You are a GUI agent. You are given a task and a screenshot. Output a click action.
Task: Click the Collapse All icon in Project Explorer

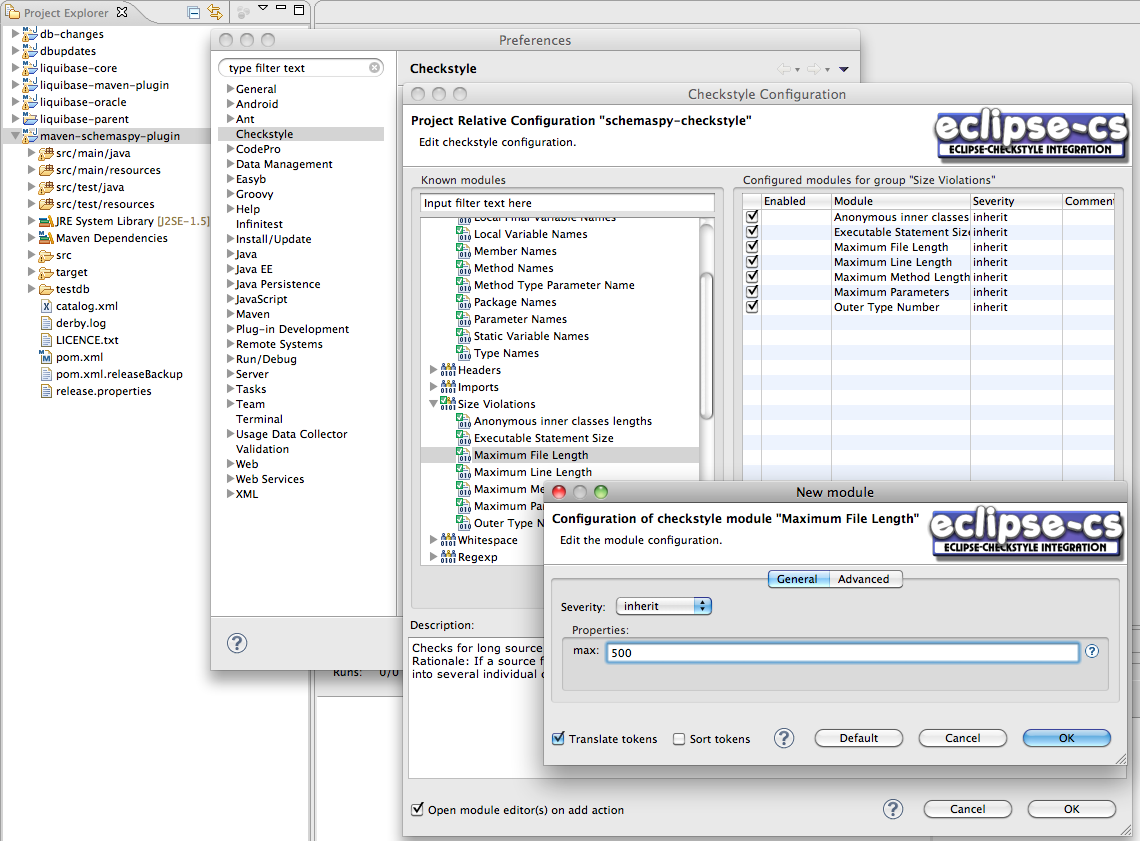(193, 12)
